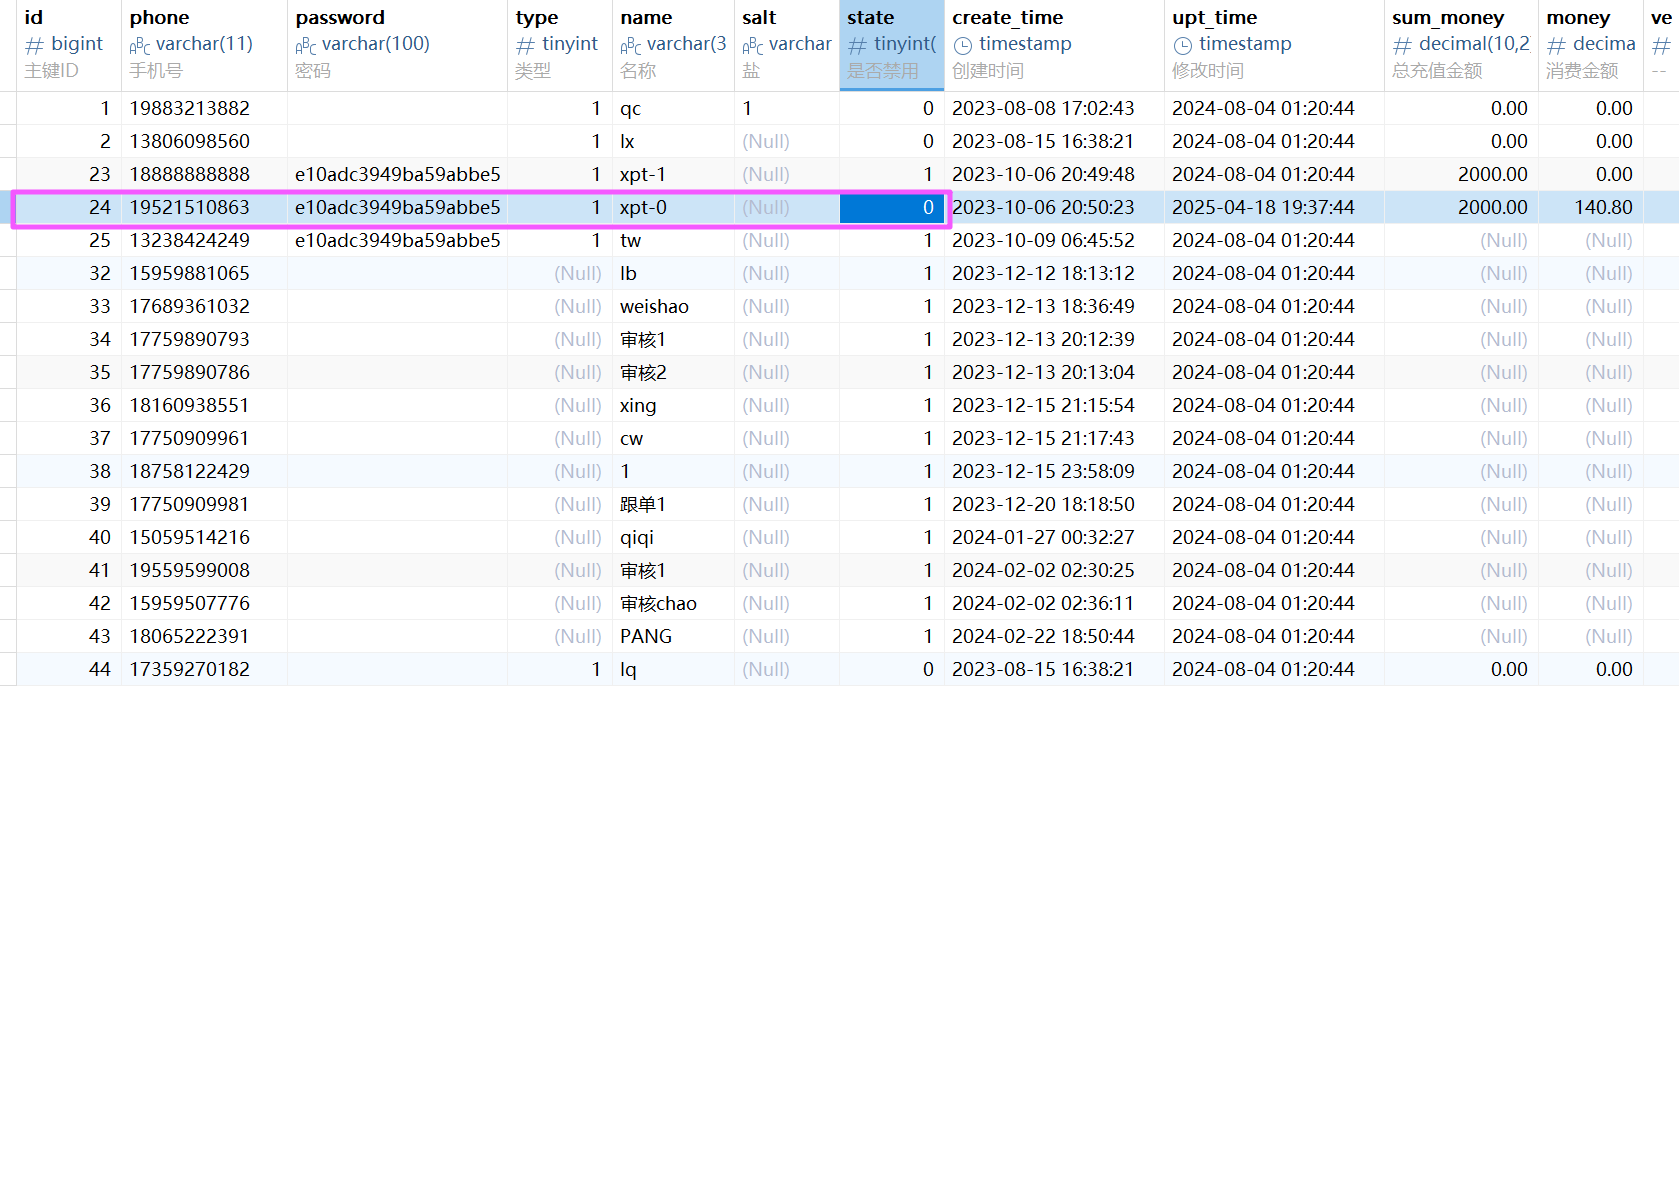The width and height of the screenshot is (1679, 1190).
Task: Select phone cell 17759890793
Action: (x=204, y=339)
